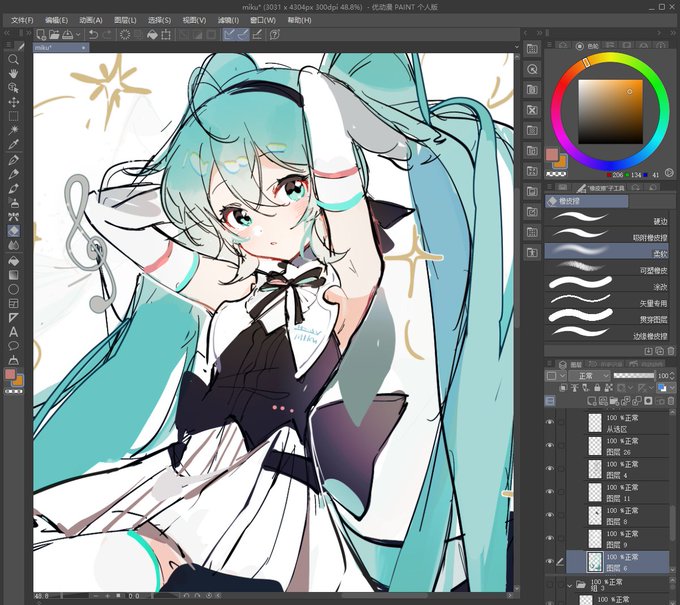Adjust the layer opacity slider

click(634, 376)
